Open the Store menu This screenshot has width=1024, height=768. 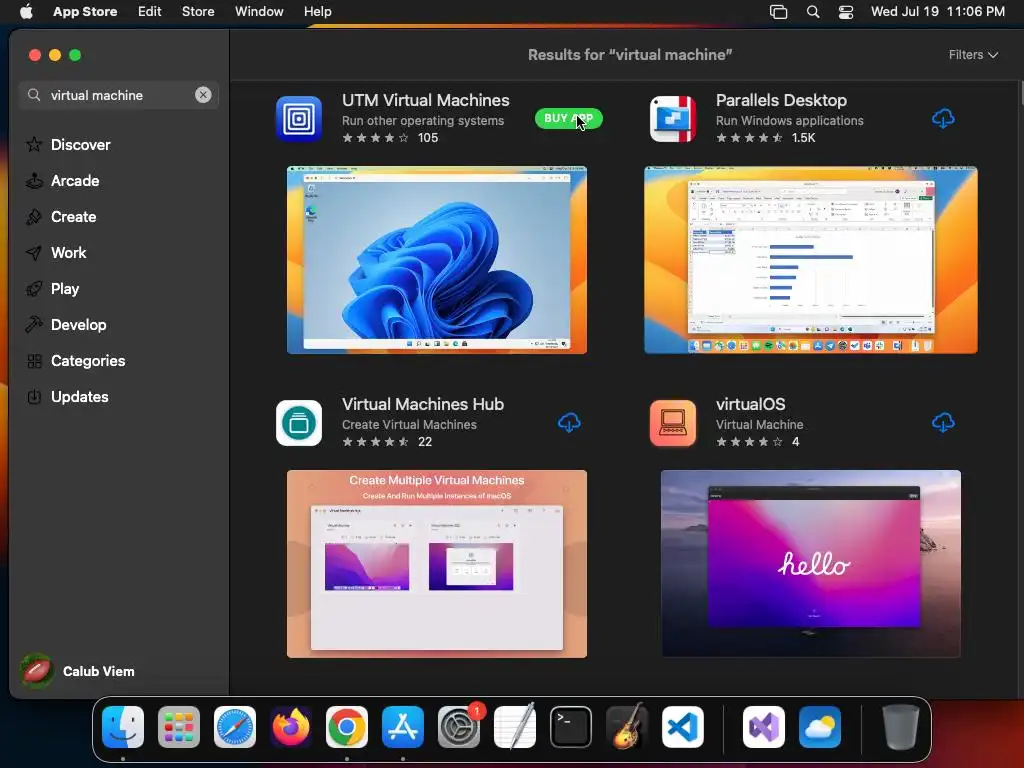[198, 11]
